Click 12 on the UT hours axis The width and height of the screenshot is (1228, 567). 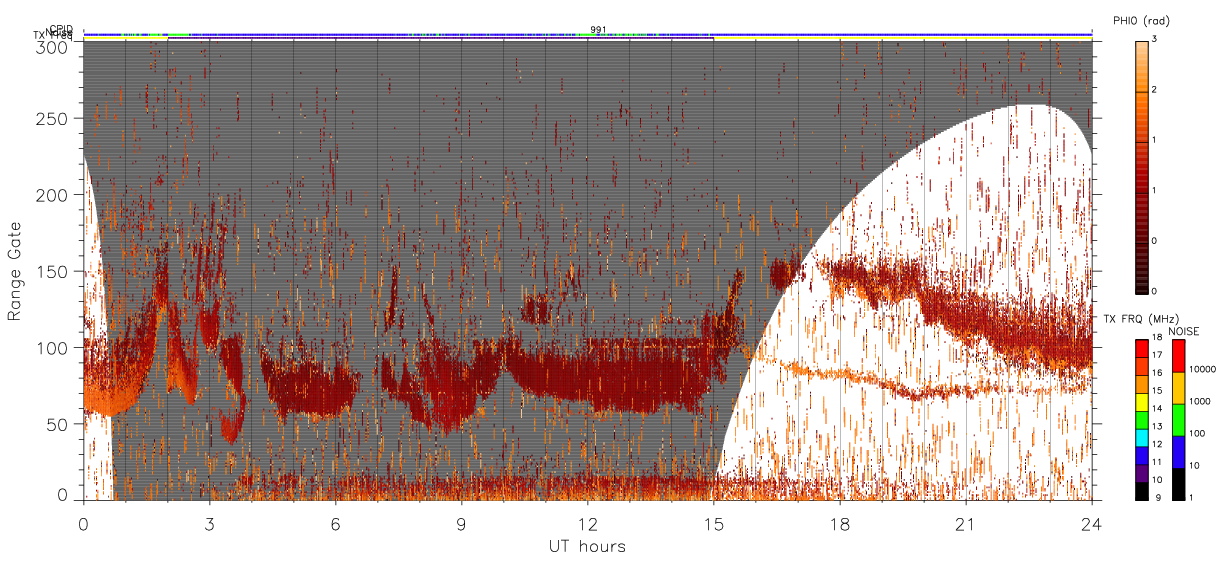[x=588, y=524]
